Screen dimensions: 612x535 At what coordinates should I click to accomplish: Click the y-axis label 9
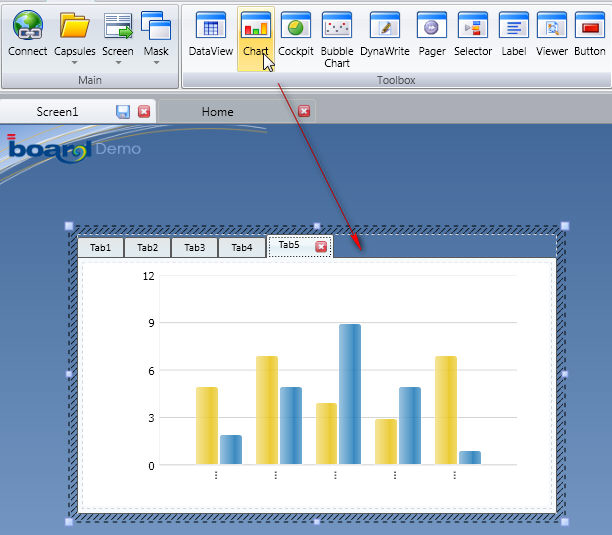pos(151,323)
